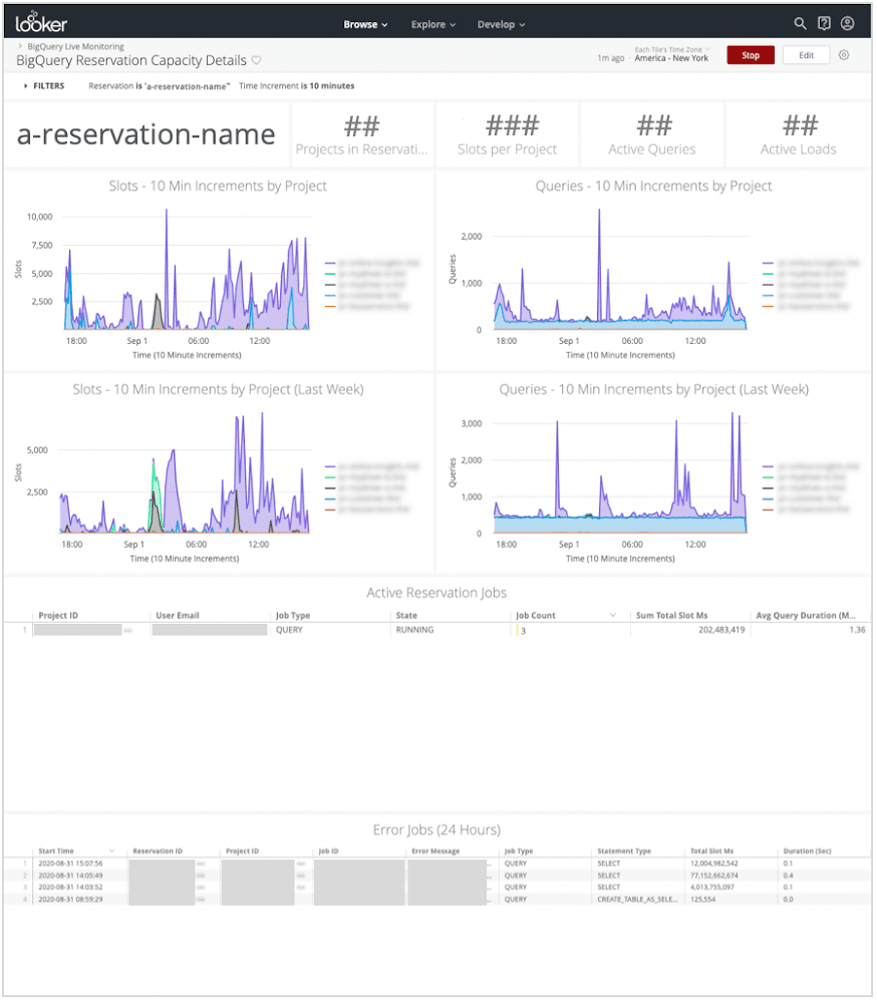877x1000 pixels.
Task: Click the Duration (Sec) column header
Action: pos(807,851)
